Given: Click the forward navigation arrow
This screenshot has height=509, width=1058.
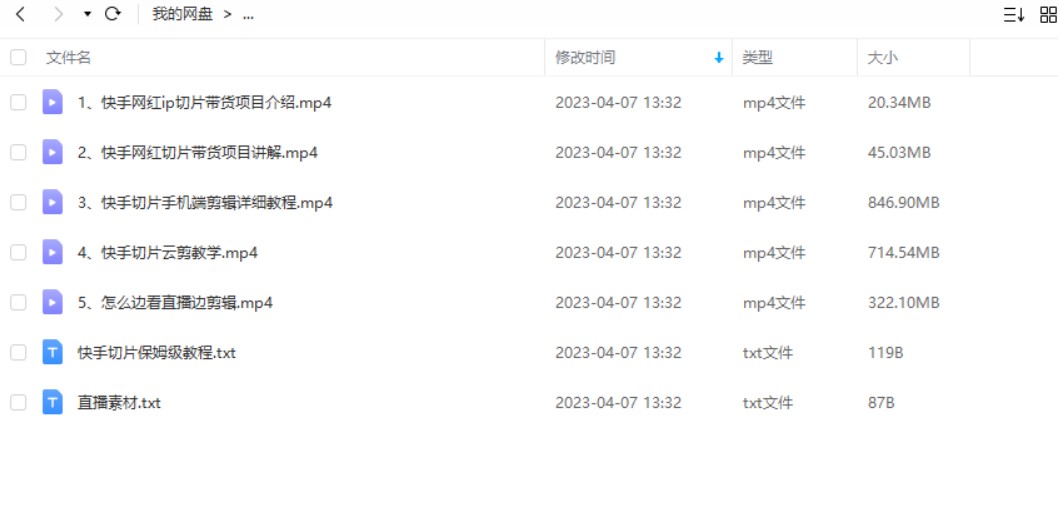Looking at the screenshot, I should coord(59,14).
